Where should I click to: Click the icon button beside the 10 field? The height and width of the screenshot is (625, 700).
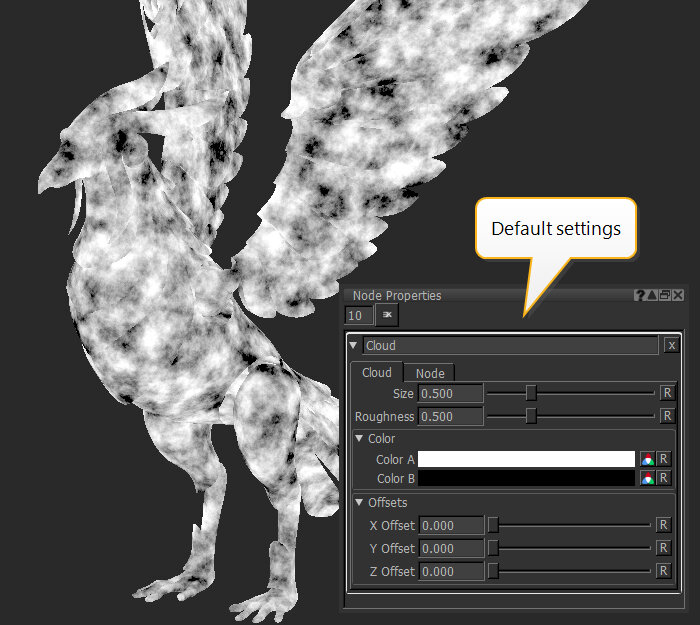(x=387, y=315)
